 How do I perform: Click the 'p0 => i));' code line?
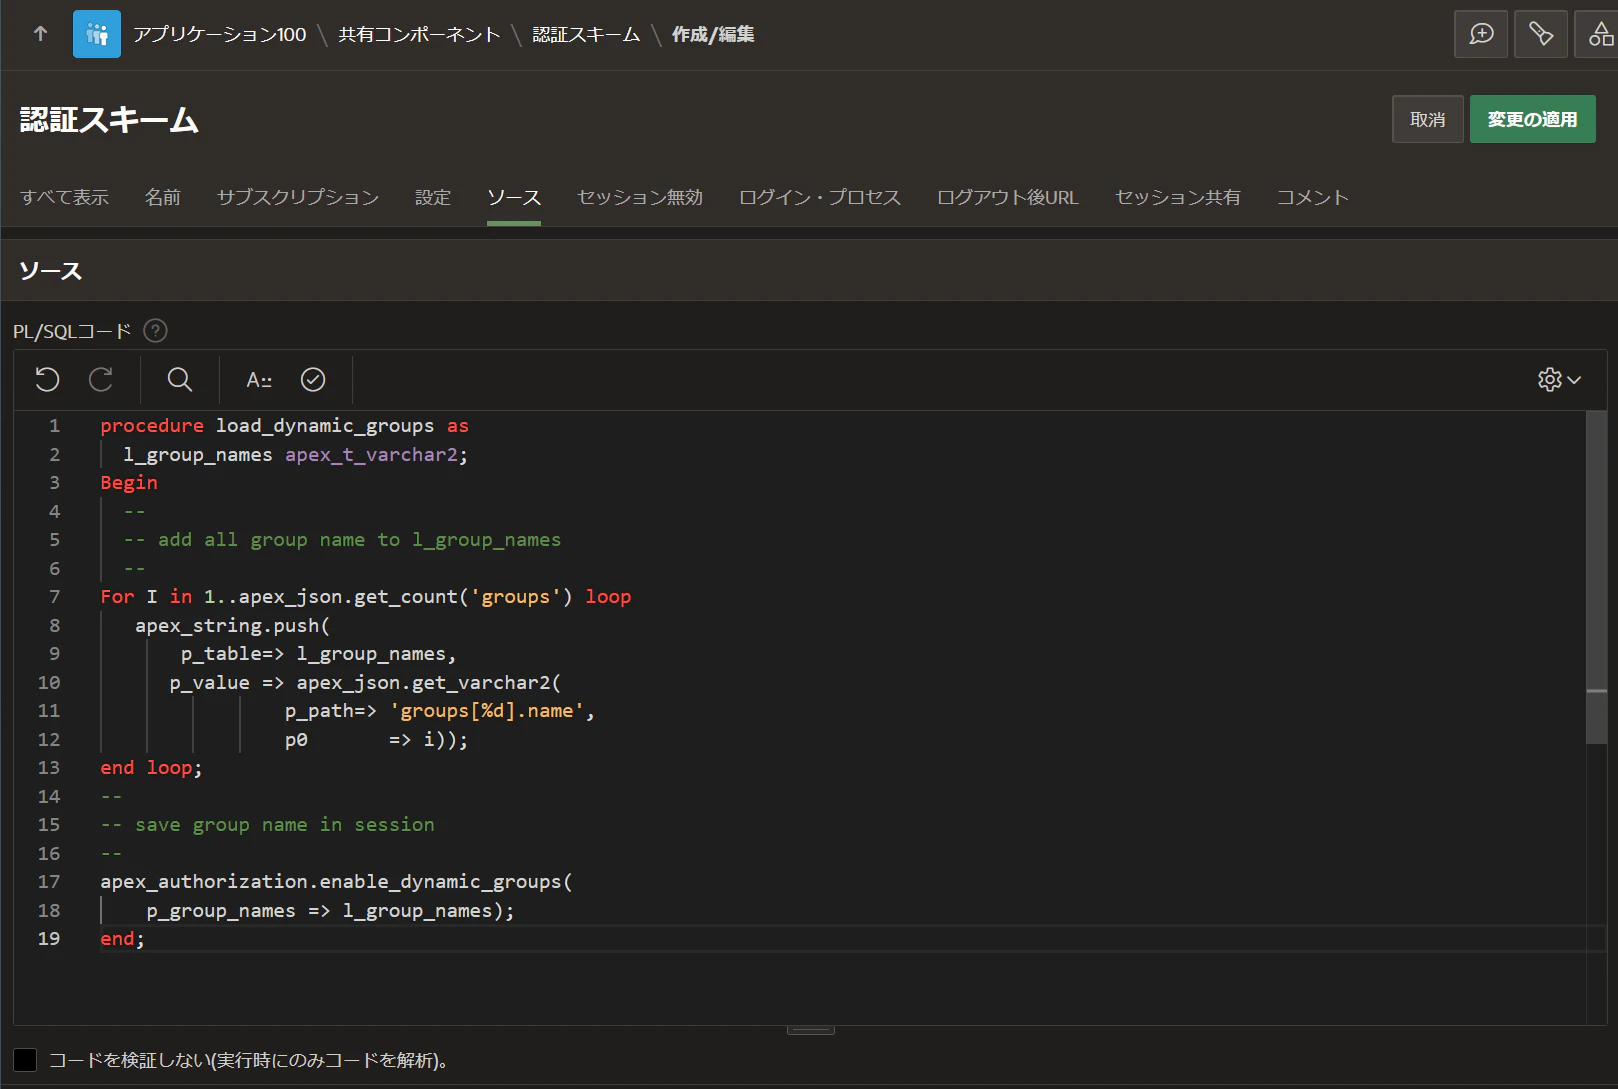click(376, 740)
